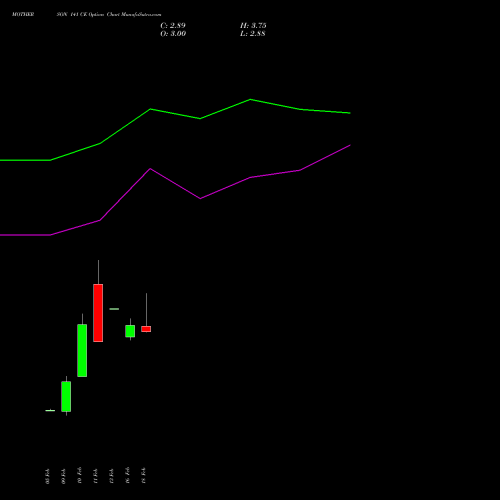Click the close value 'C: 2.89'
The image size is (500, 500).
[x=173, y=25]
